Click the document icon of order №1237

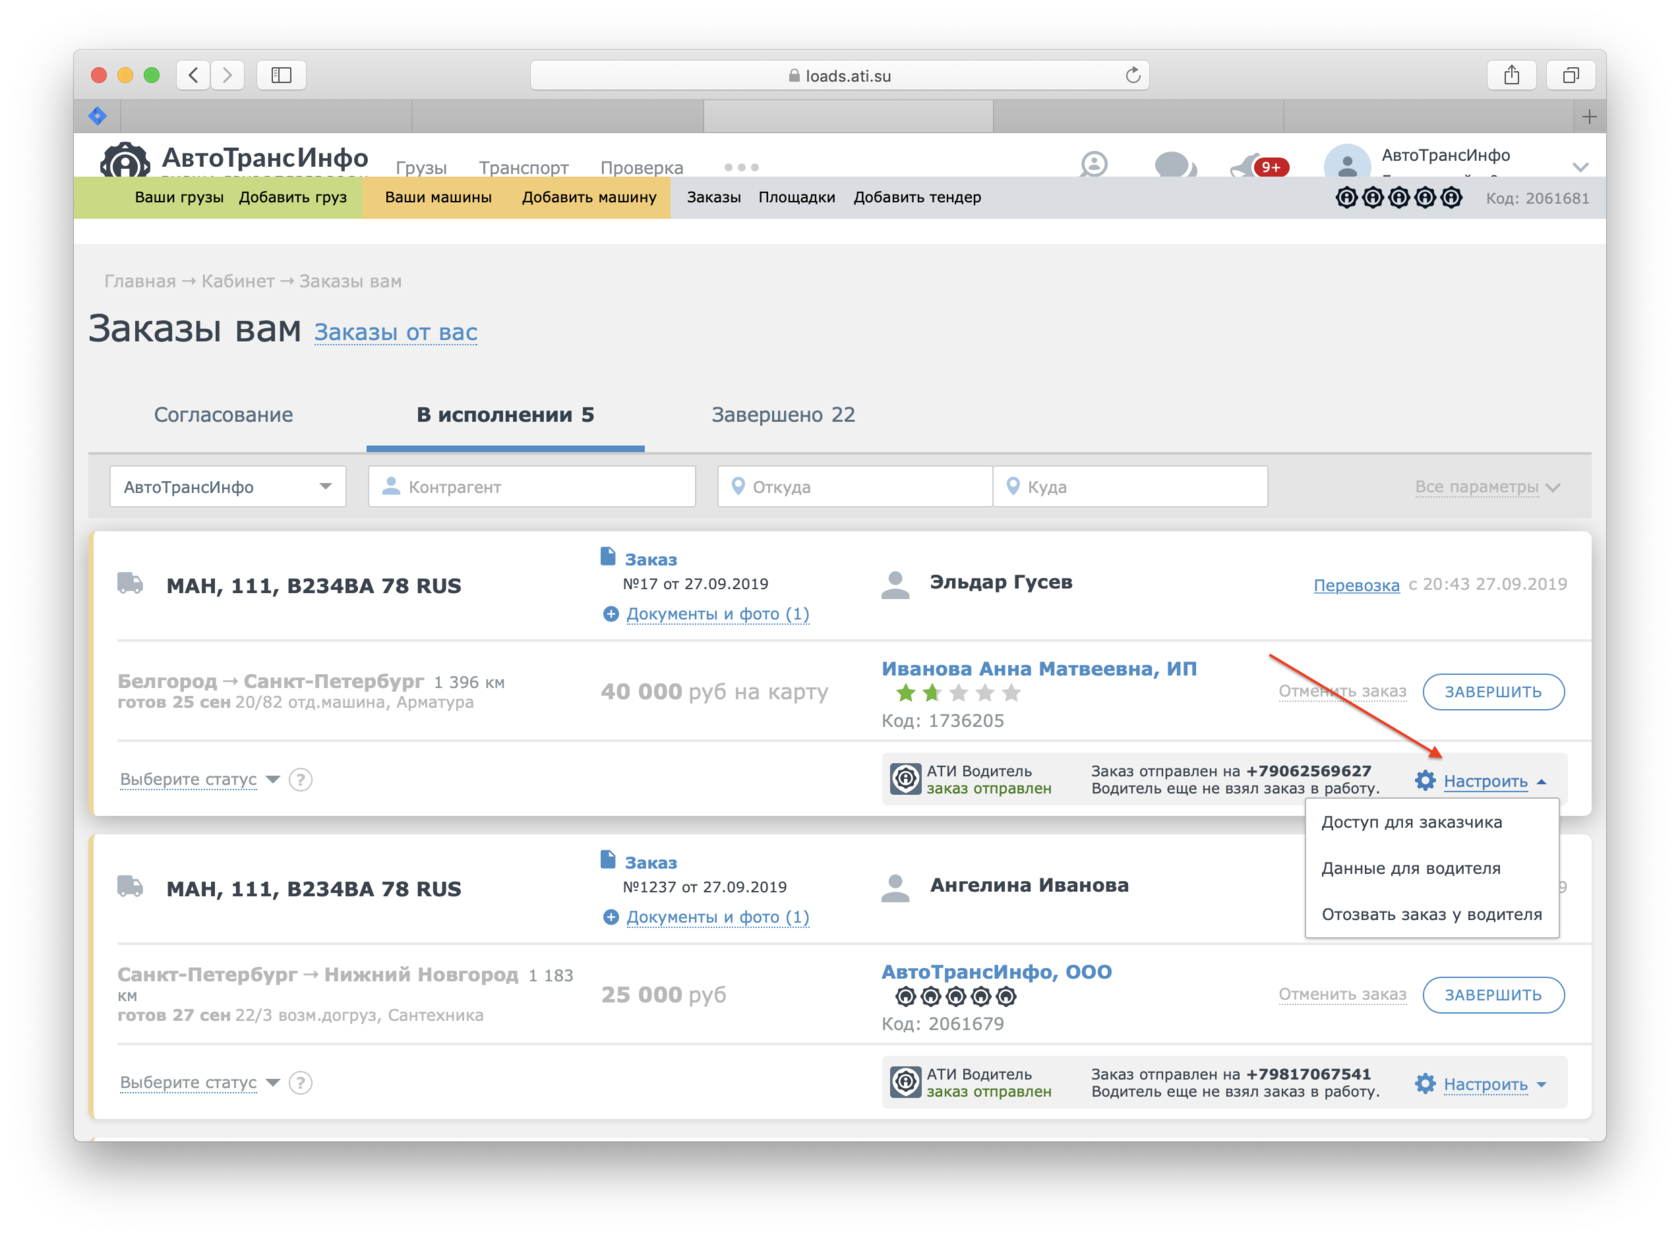click(x=608, y=859)
